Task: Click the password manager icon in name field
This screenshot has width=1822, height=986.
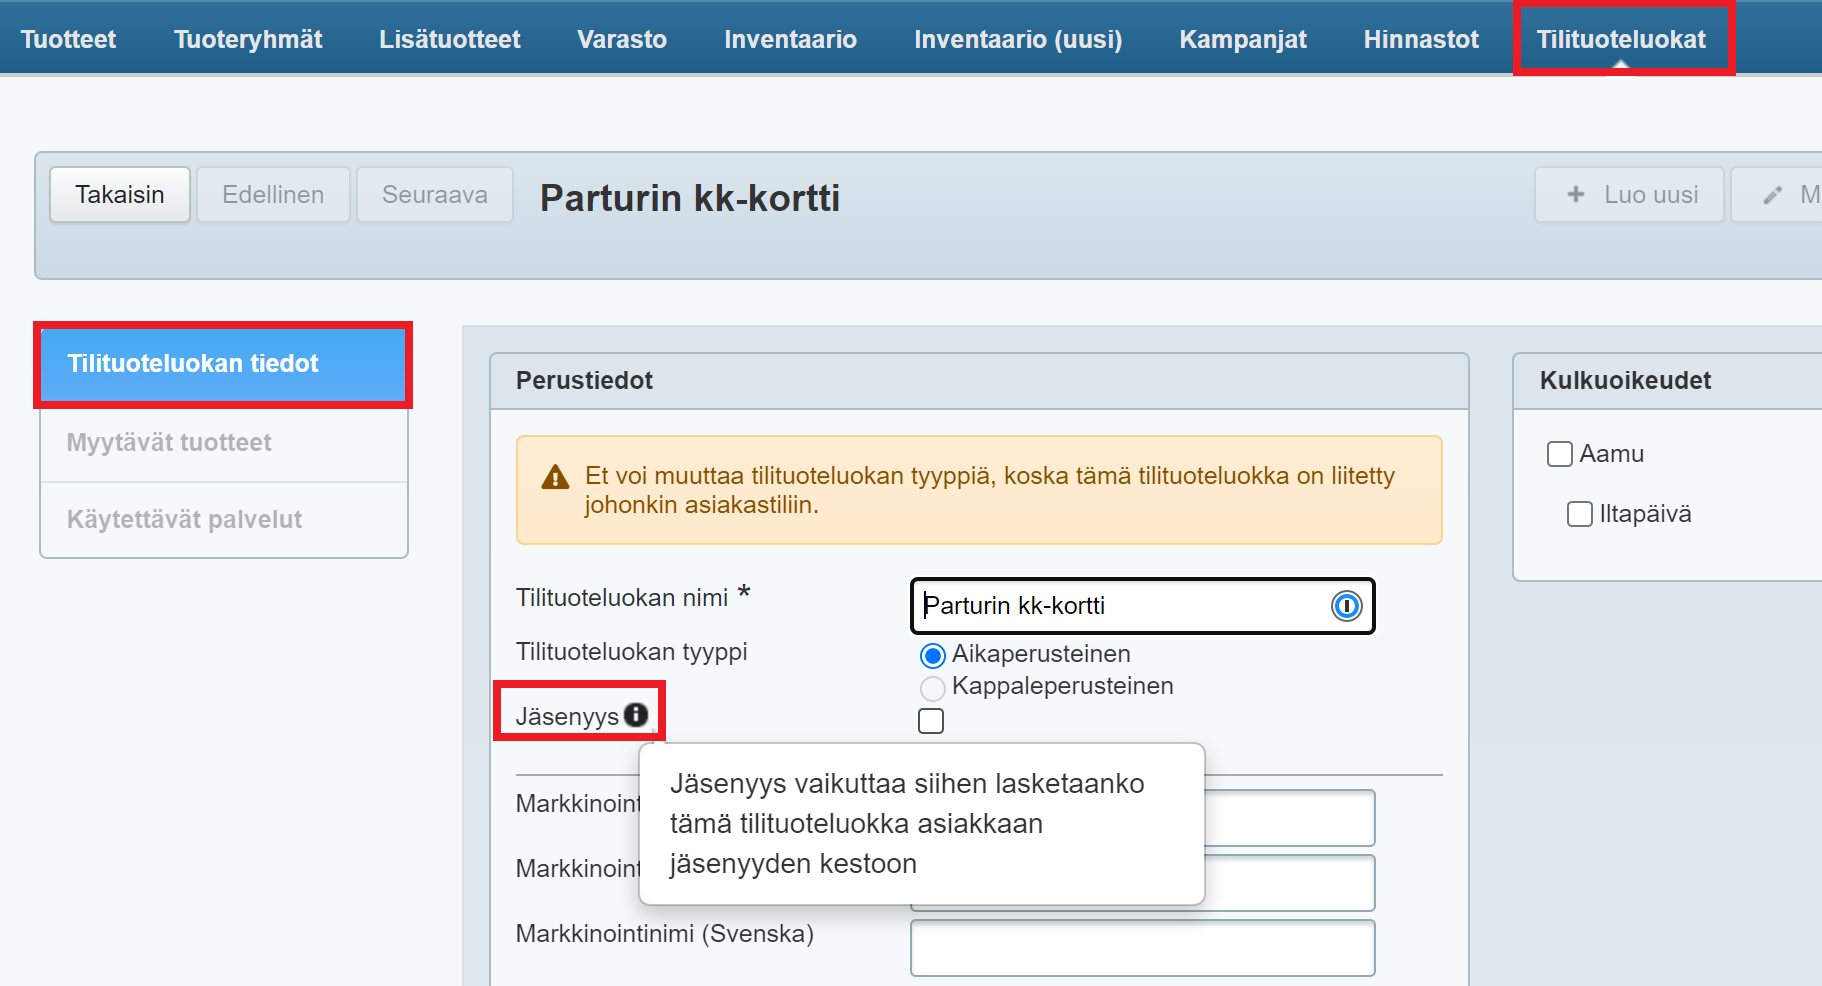Action: click(1346, 606)
